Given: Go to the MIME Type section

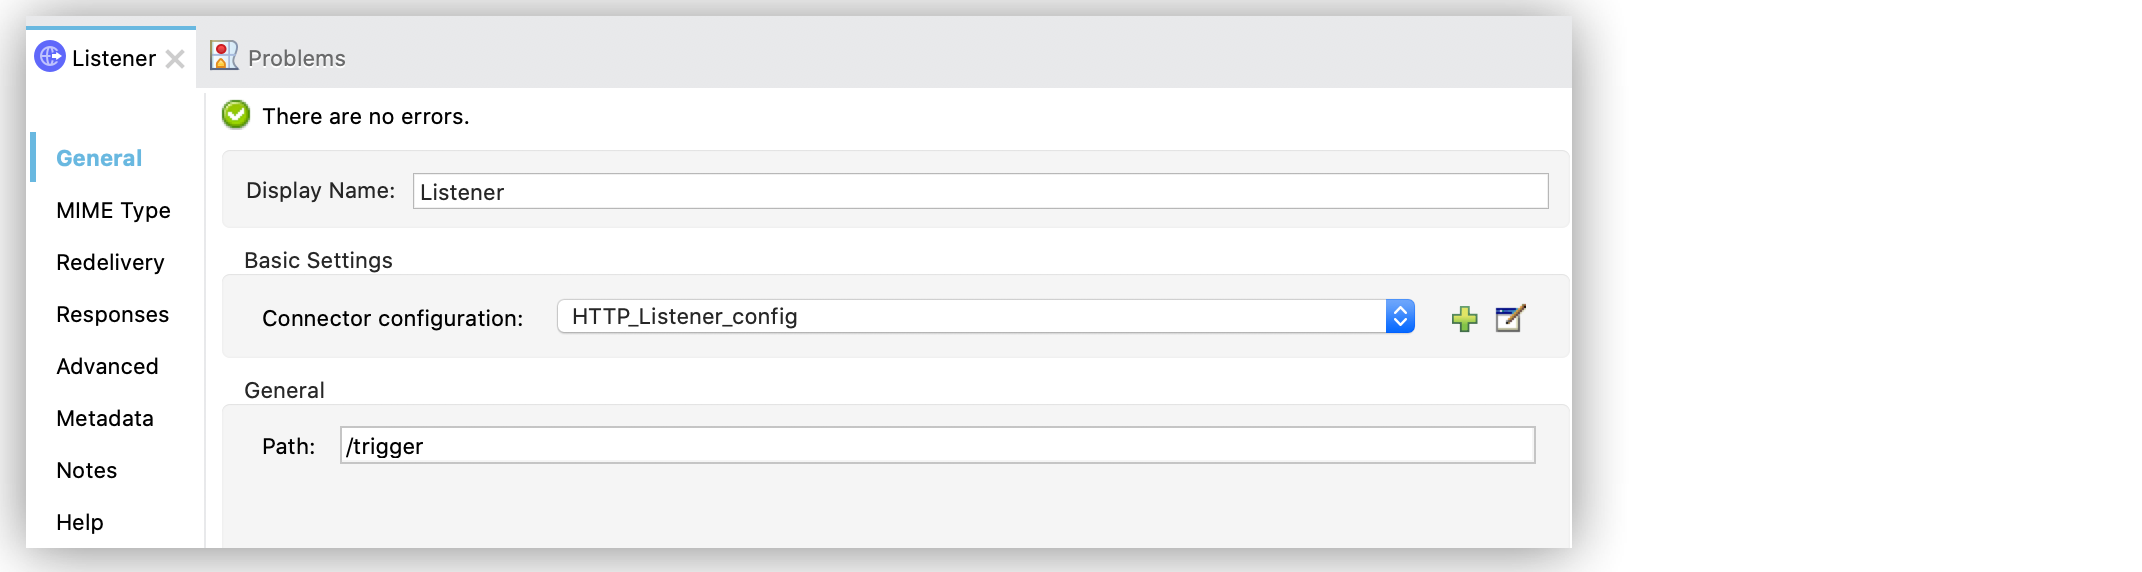Looking at the screenshot, I should pyautogui.click(x=113, y=210).
